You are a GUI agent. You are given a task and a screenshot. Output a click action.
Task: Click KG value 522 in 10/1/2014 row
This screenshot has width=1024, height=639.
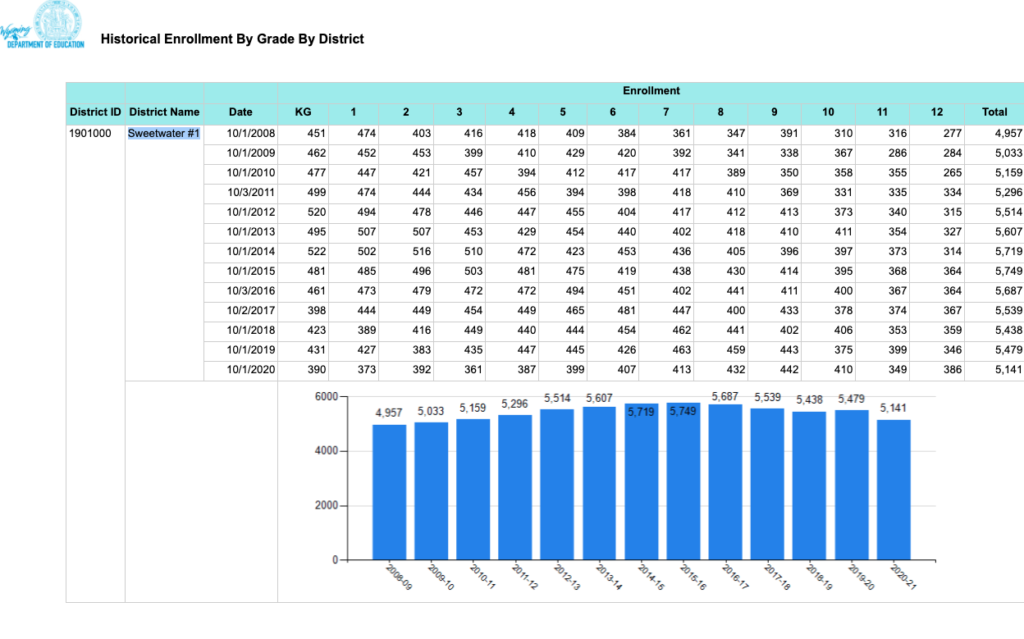(x=317, y=251)
